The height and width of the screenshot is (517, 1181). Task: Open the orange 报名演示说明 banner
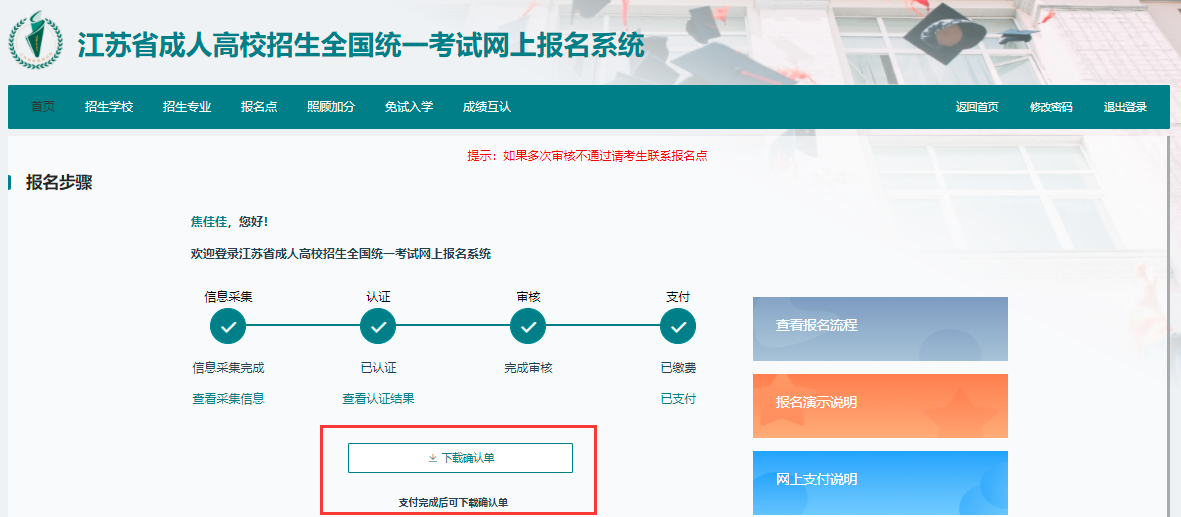tap(880, 405)
